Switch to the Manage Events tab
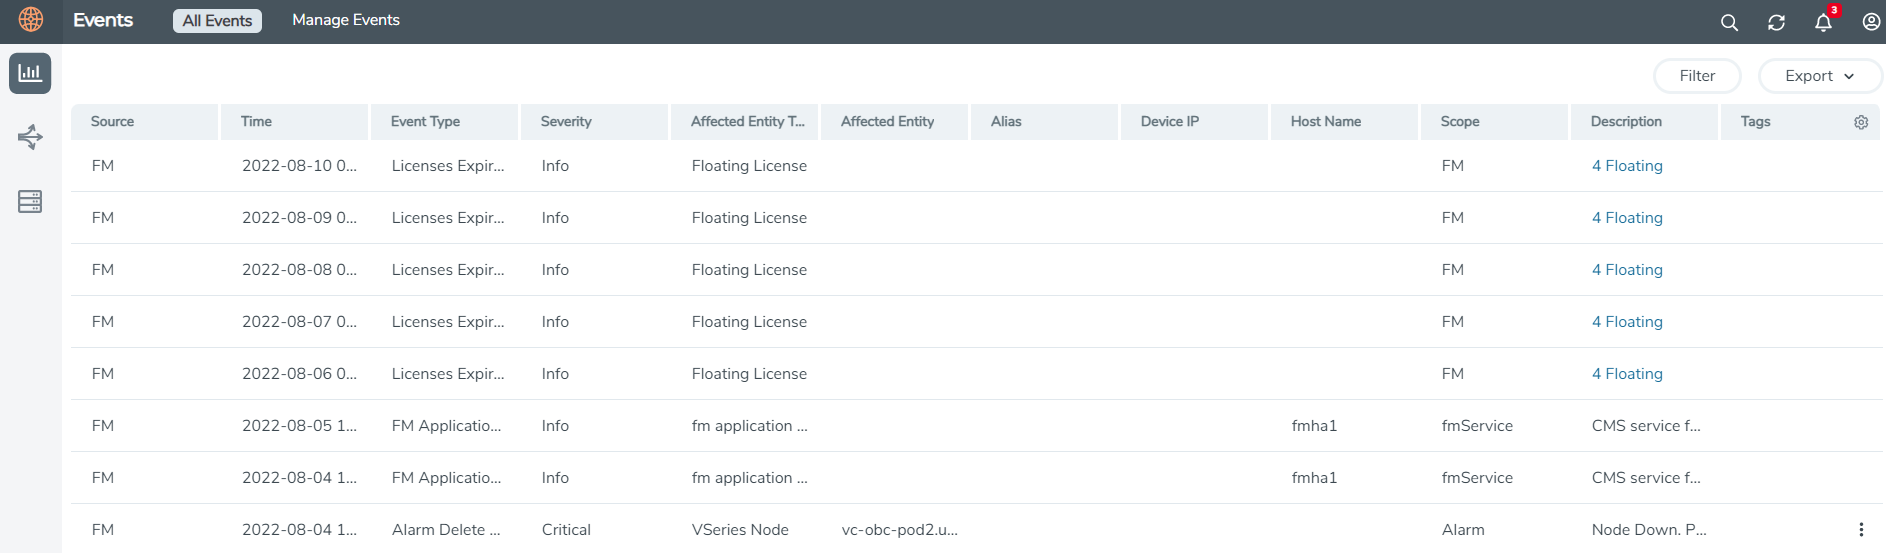The width and height of the screenshot is (1886, 553). [x=345, y=20]
